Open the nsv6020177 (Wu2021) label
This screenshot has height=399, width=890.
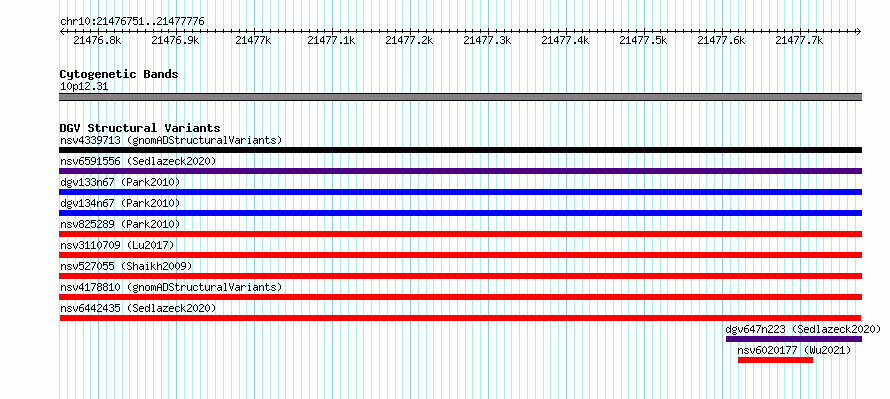(794, 350)
